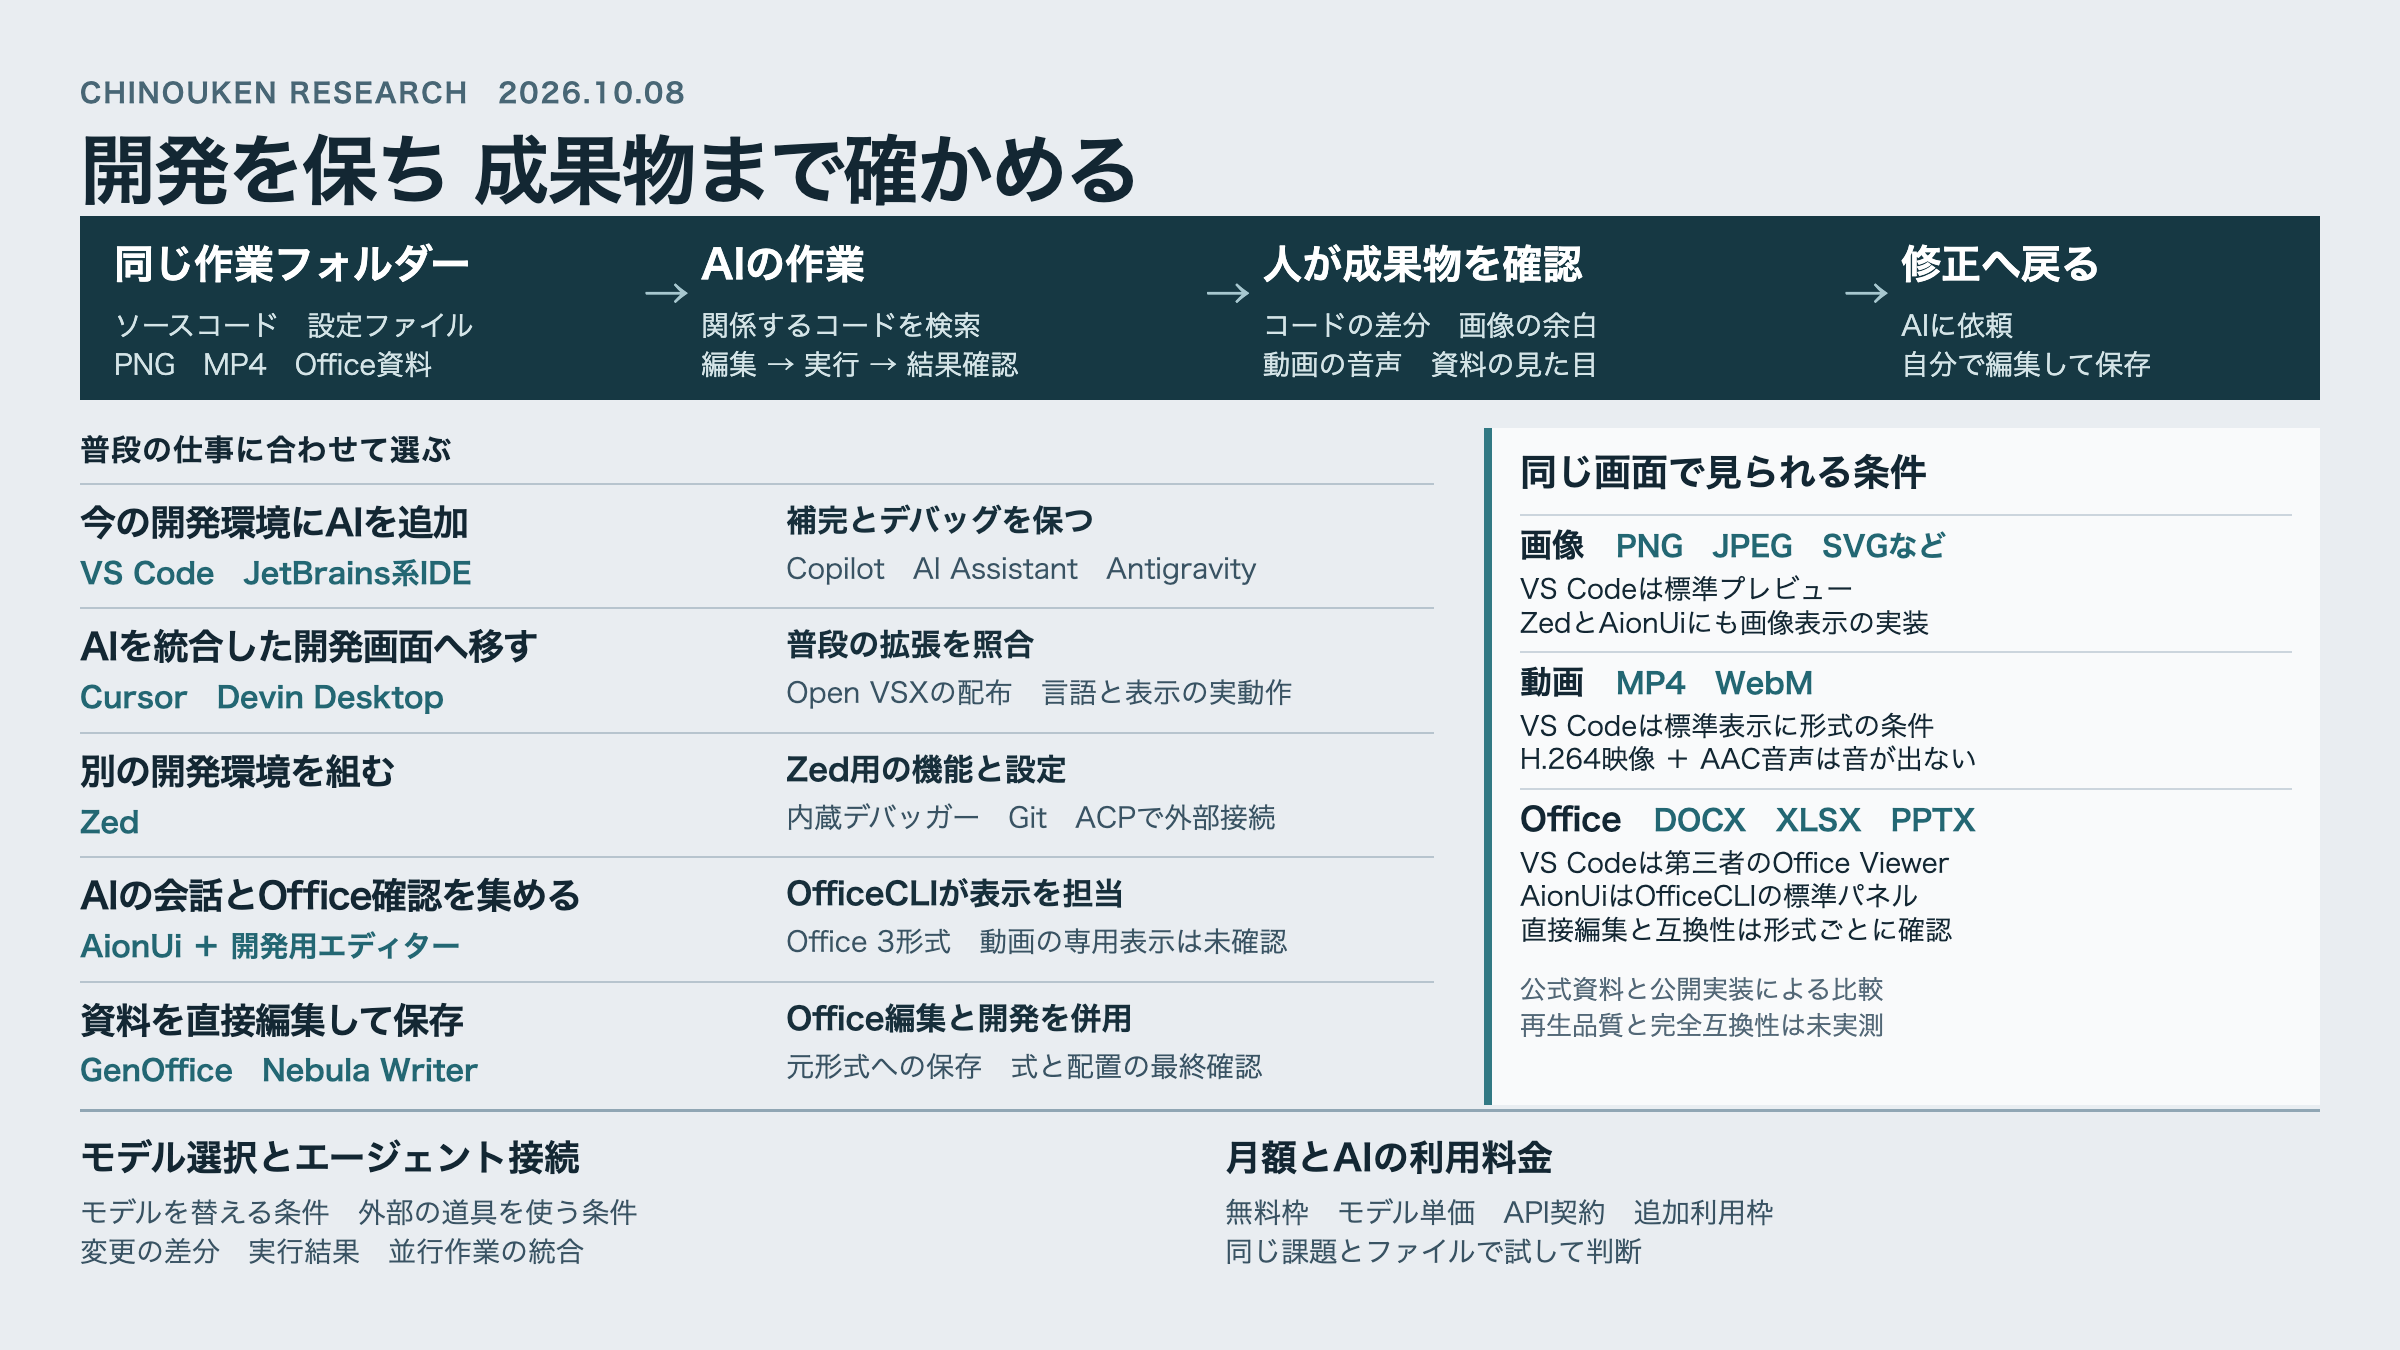Click the date '2026.10.08'
Viewport: 2400px width, 1350px height.
591,93
